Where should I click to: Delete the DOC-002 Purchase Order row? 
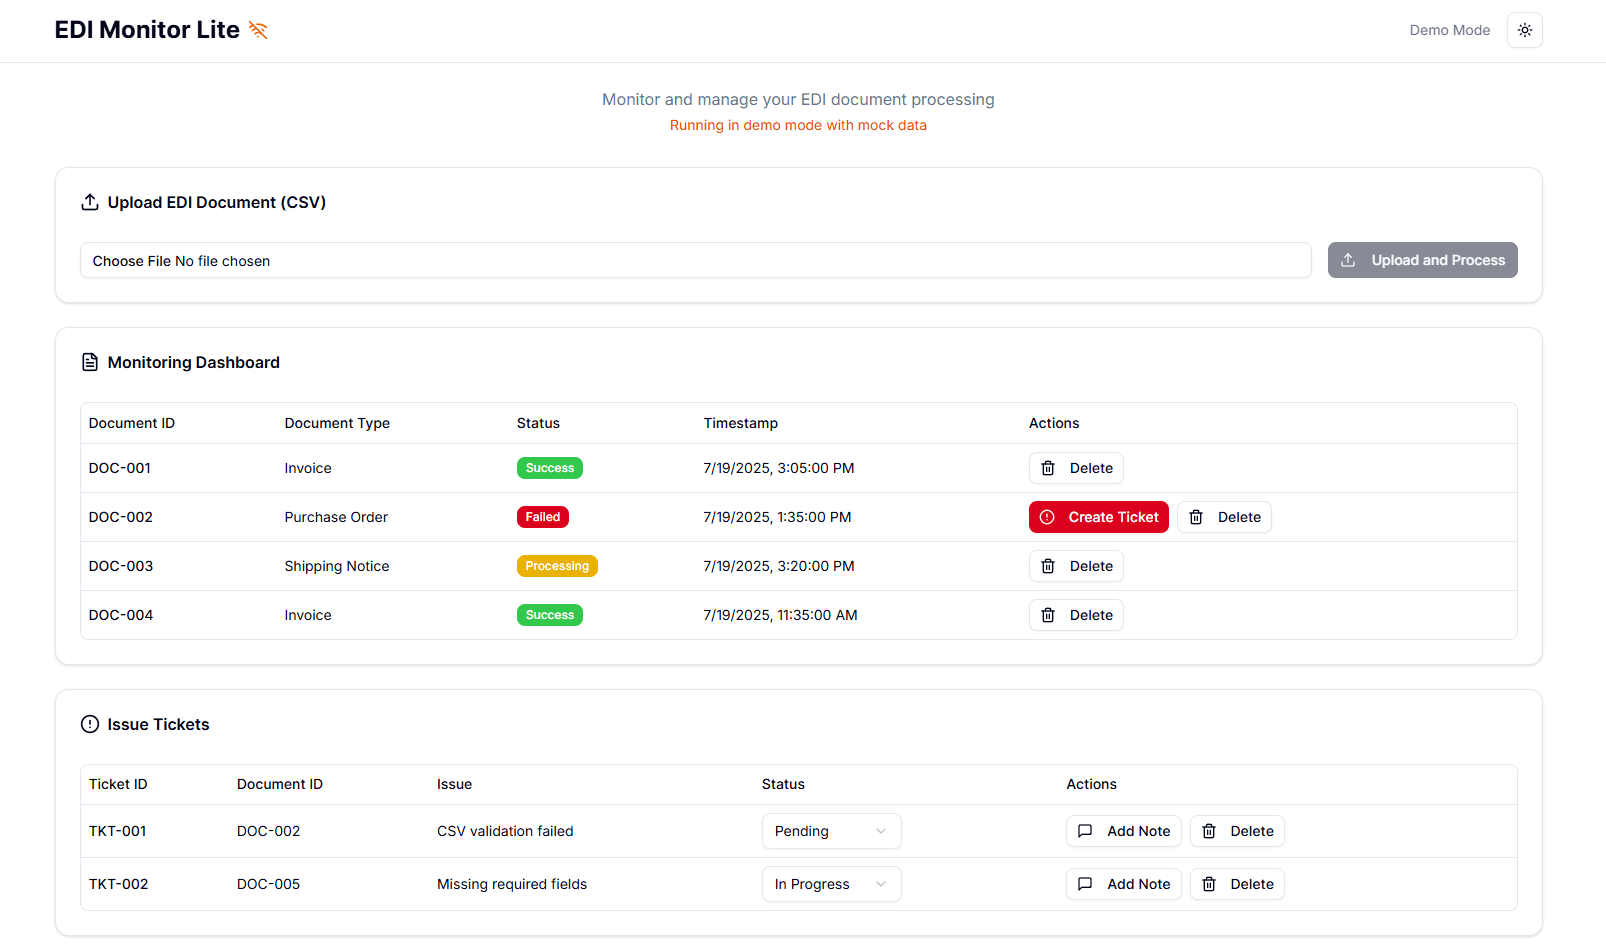click(x=1224, y=517)
